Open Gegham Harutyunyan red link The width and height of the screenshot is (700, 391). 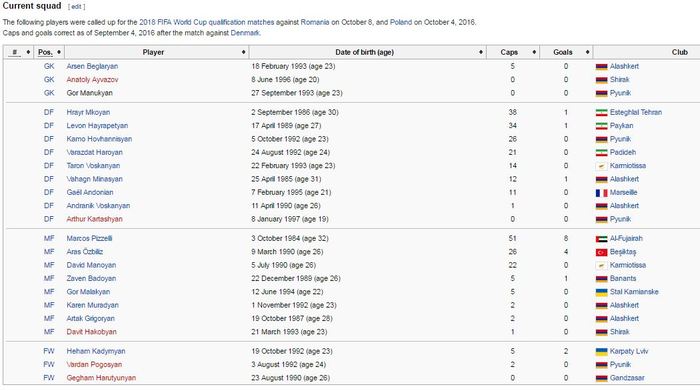(101, 378)
